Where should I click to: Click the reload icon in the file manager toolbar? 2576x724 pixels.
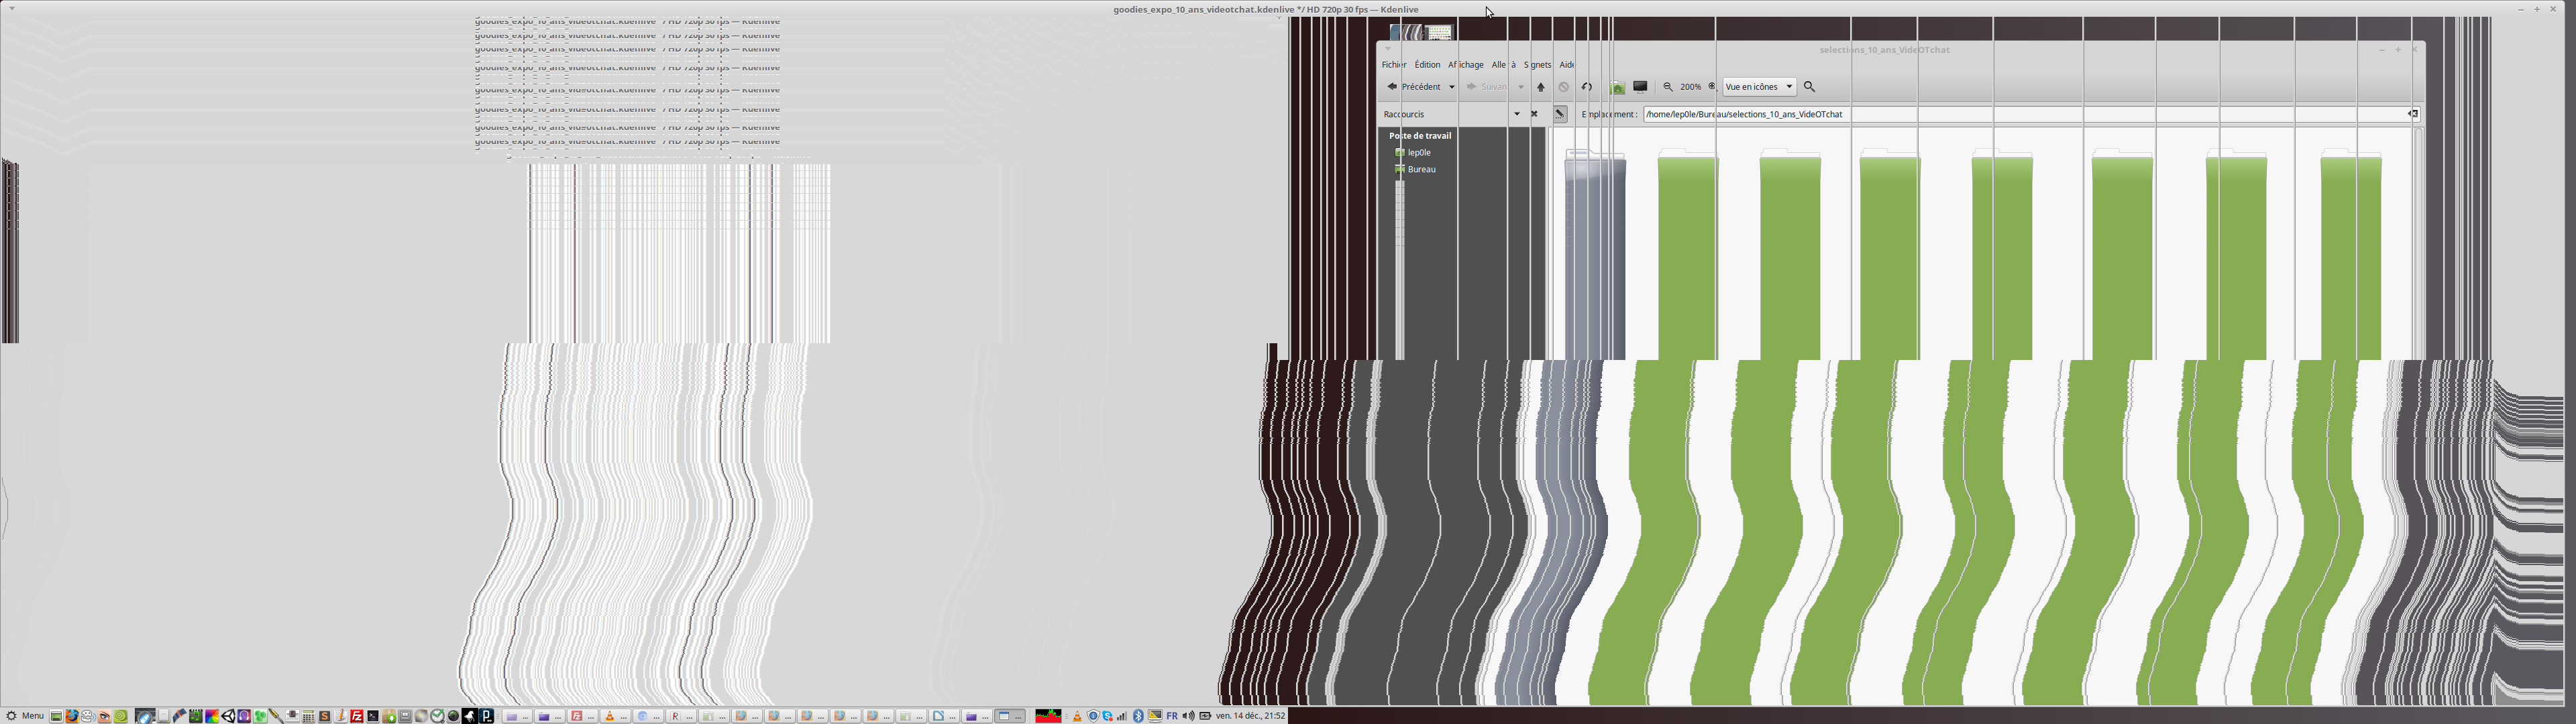1587,87
